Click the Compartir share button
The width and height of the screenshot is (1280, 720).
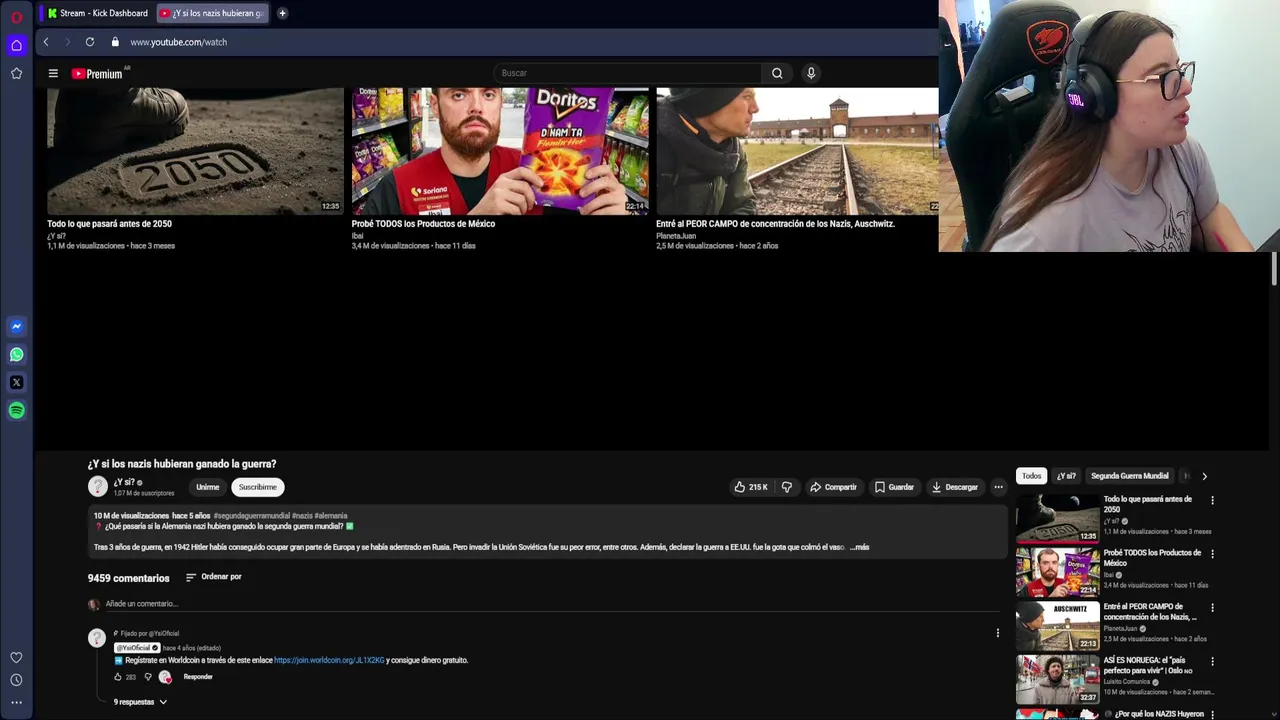coord(833,487)
